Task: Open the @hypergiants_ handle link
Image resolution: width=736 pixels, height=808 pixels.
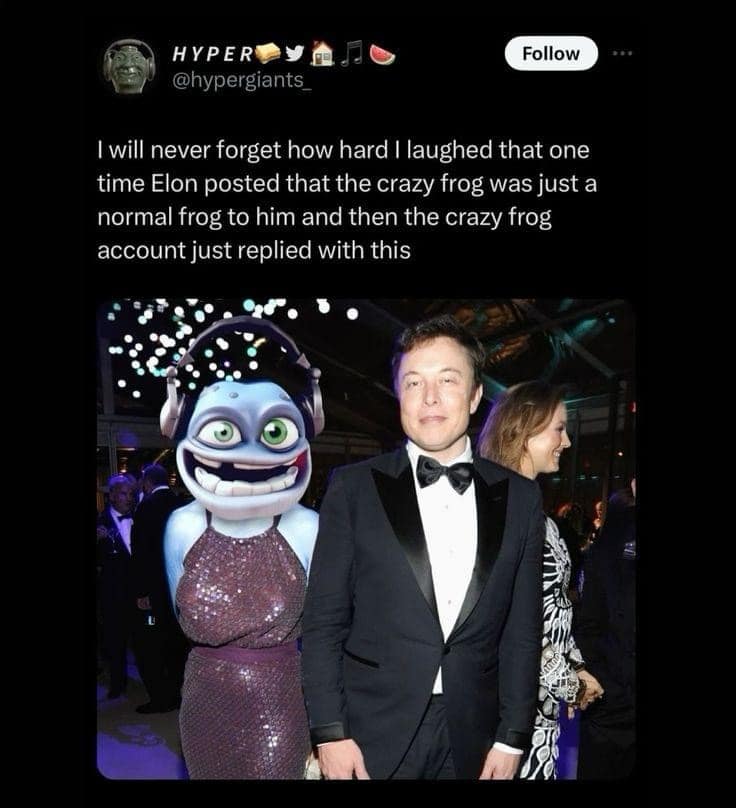Action: (x=242, y=79)
